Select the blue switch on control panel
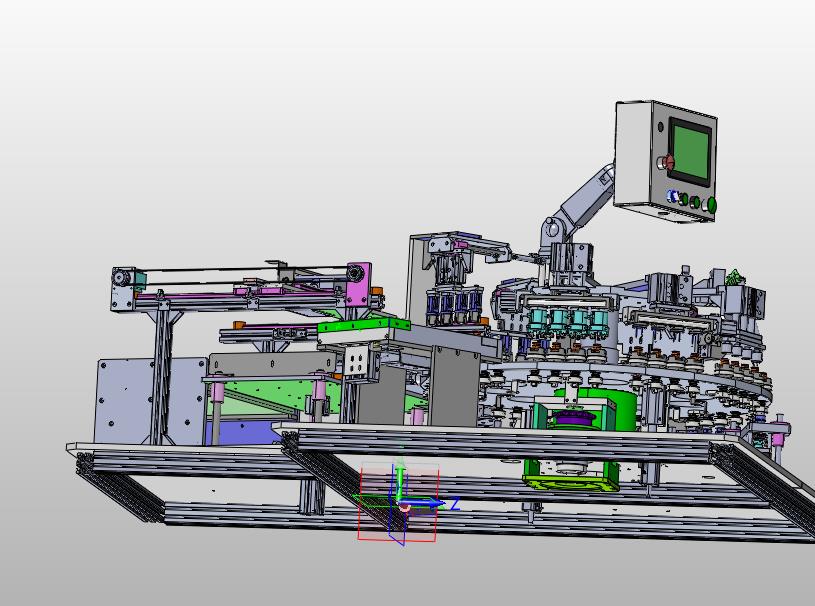Screen dimensions: 815x606 pos(673,196)
